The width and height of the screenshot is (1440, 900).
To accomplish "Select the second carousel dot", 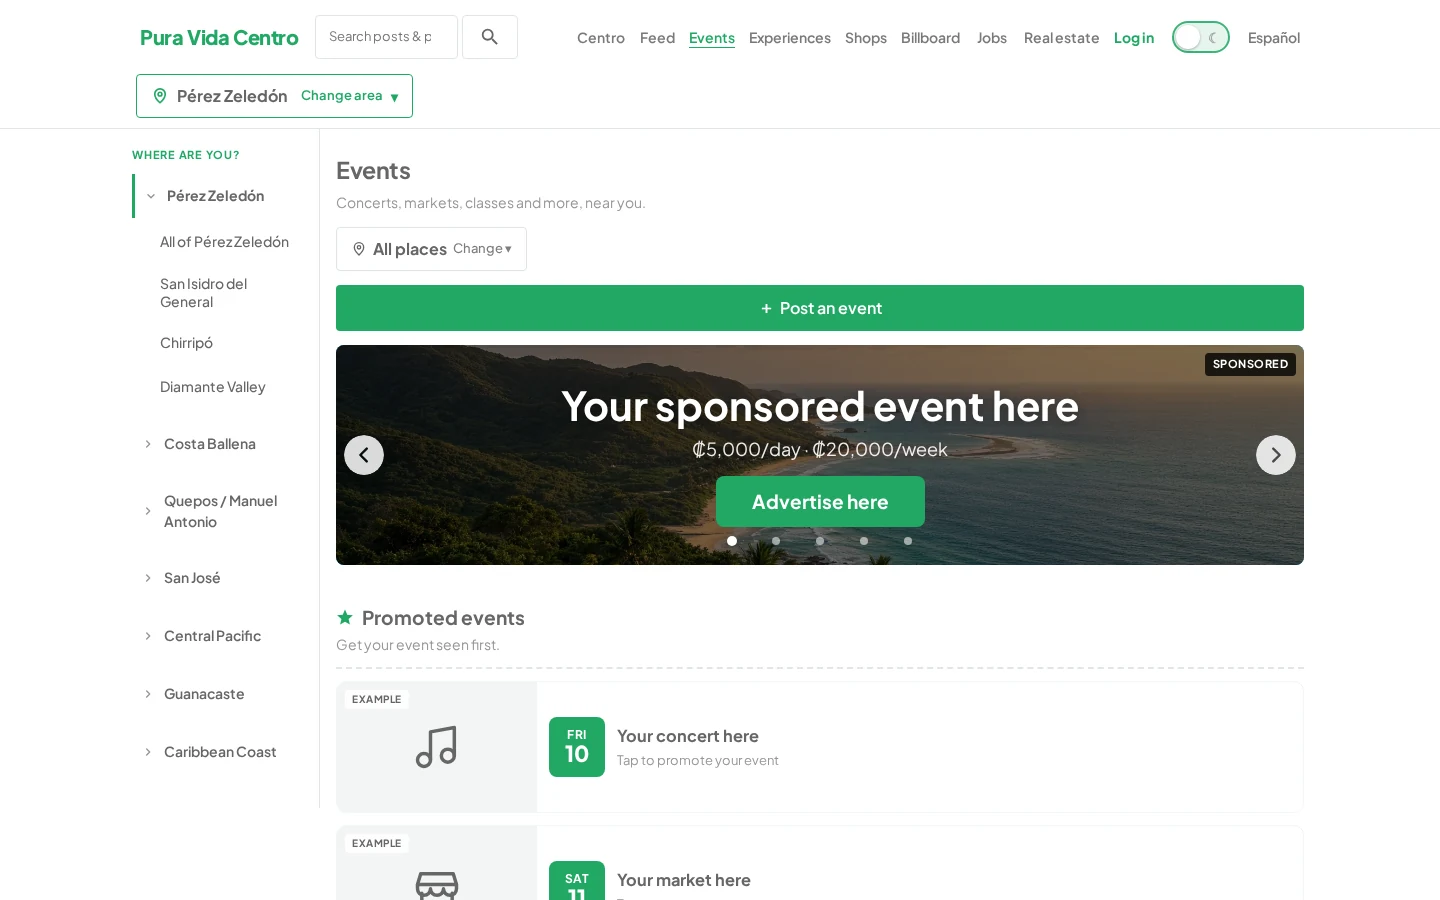I will coord(776,541).
